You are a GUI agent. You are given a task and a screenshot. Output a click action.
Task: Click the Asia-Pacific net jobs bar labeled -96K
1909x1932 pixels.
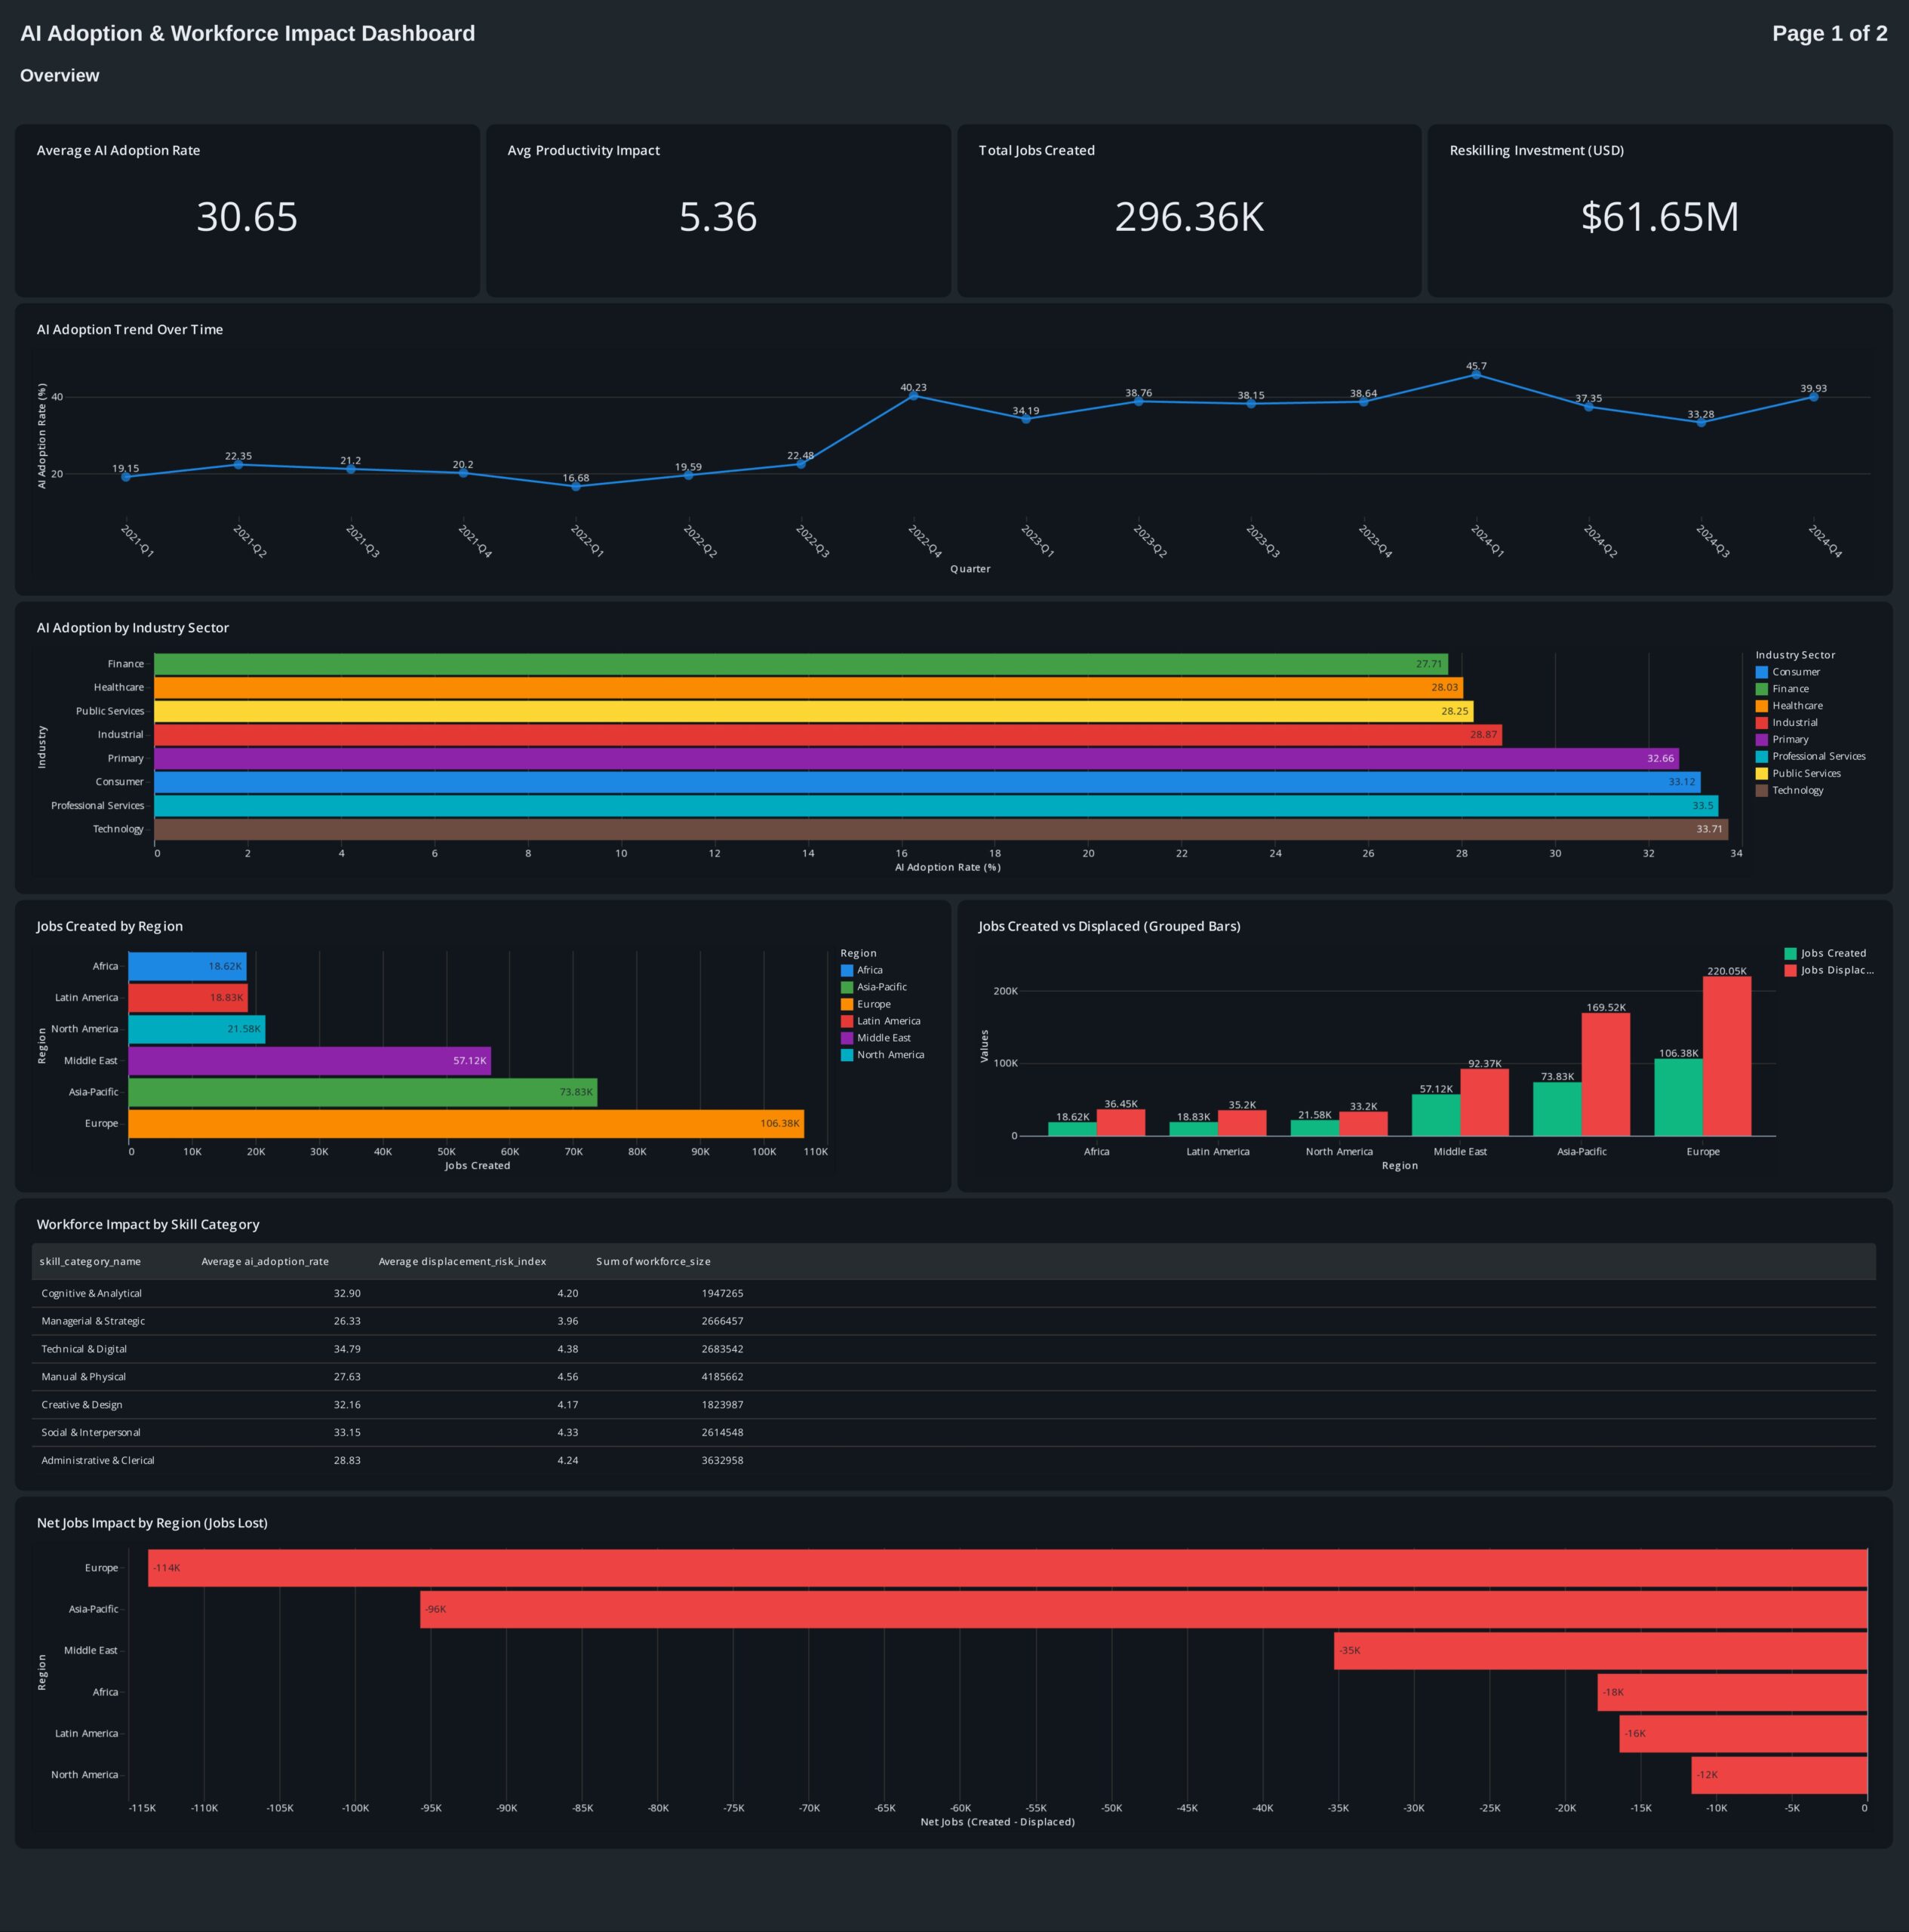tap(1144, 1610)
